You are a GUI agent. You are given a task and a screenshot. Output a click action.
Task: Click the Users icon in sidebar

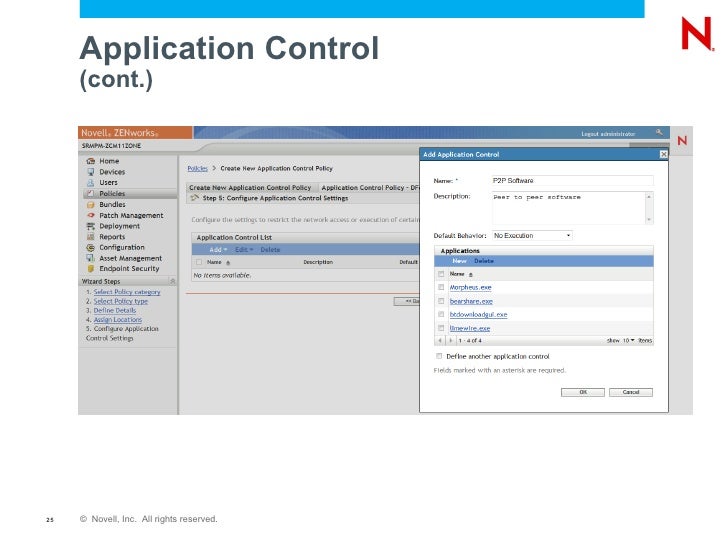(91, 182)
